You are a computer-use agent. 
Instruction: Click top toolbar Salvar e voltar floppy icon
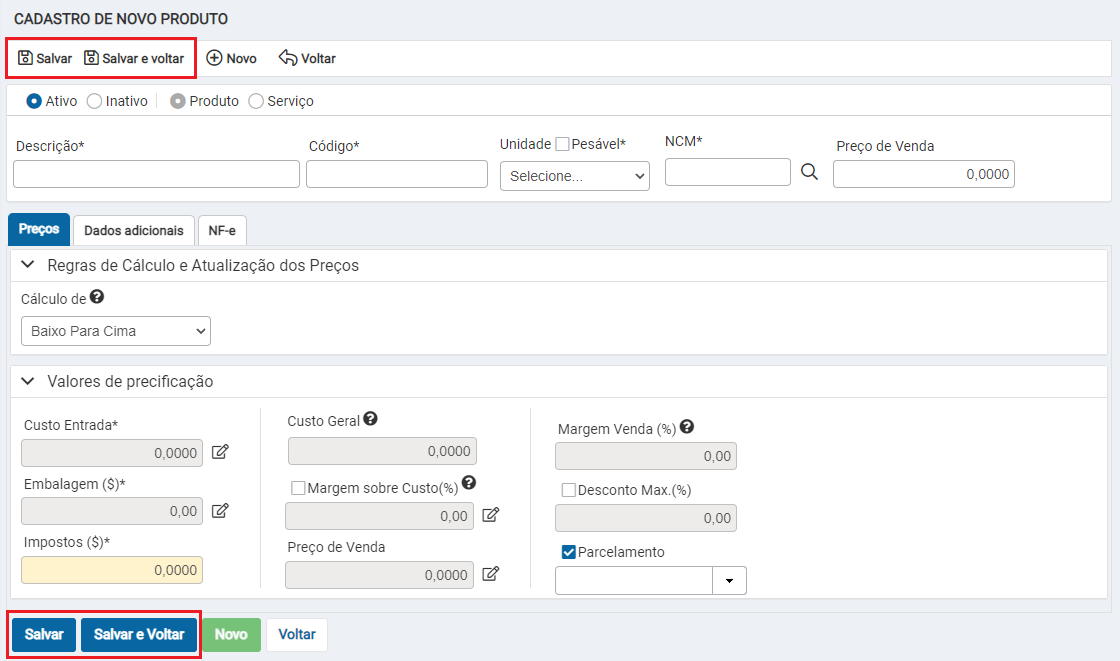pos(91,58)
